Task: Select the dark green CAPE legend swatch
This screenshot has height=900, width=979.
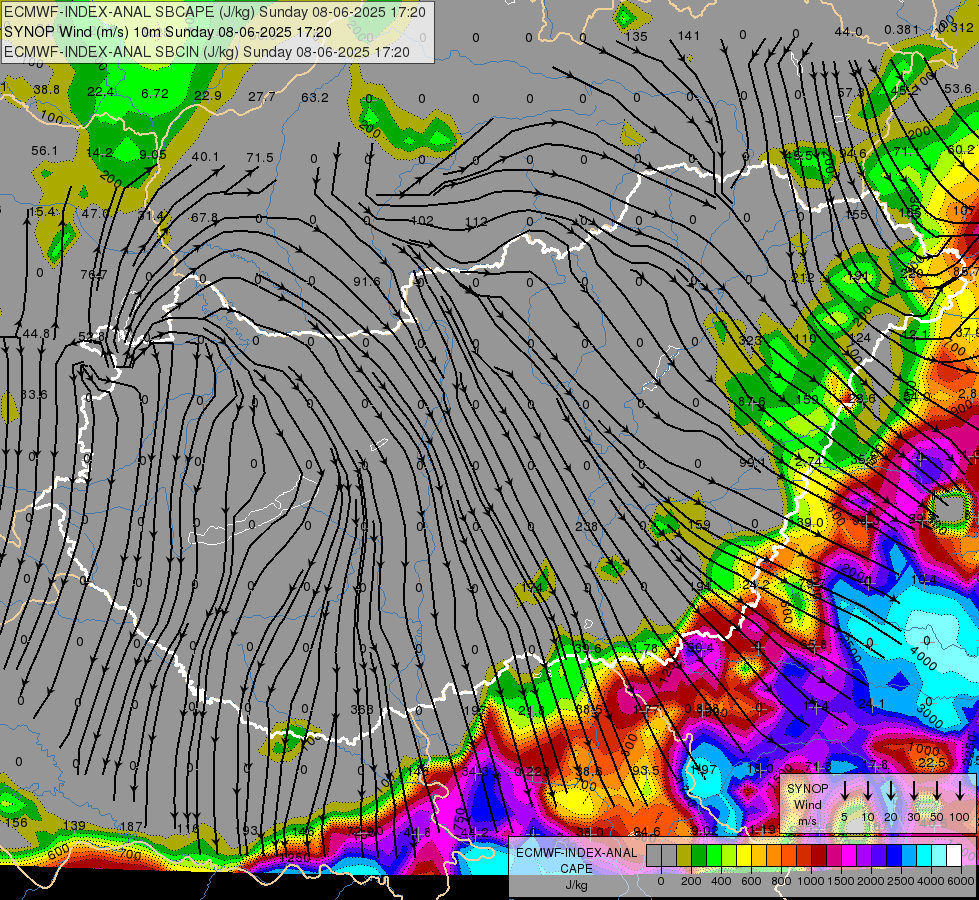Action: [x=699, y=855]
